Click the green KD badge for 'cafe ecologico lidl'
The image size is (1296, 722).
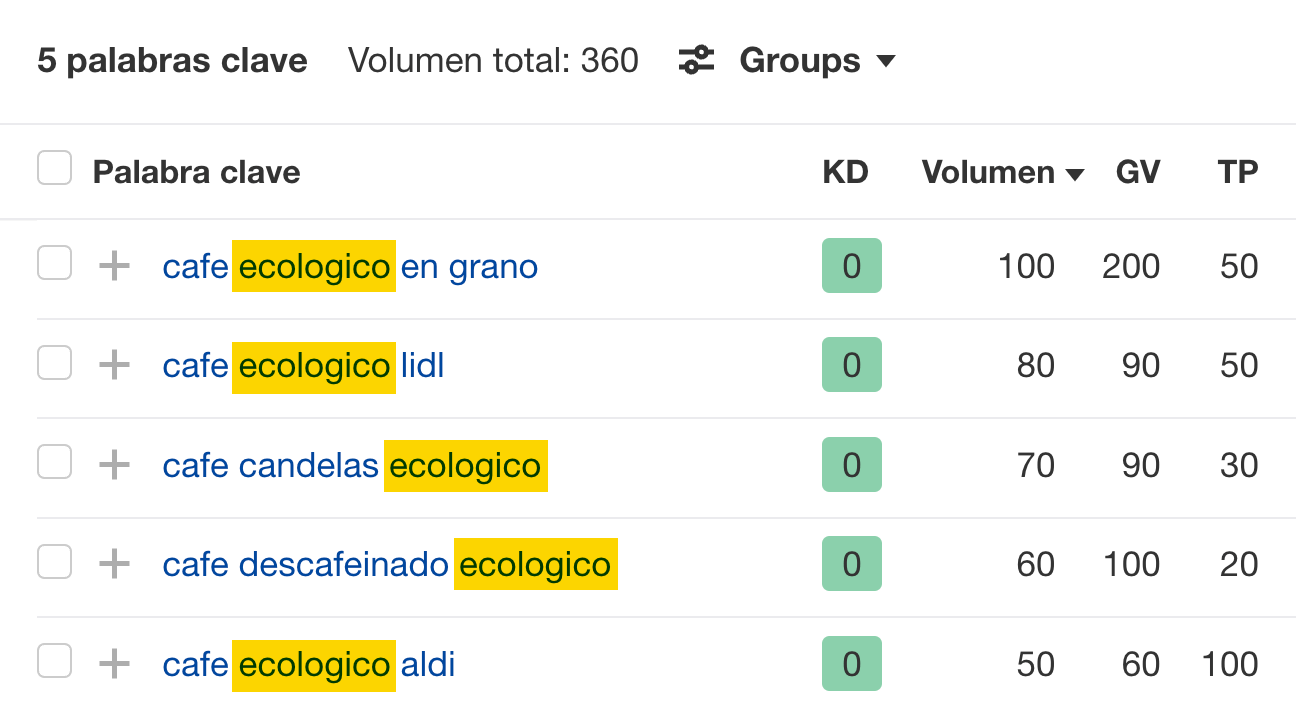coord(851,365)
